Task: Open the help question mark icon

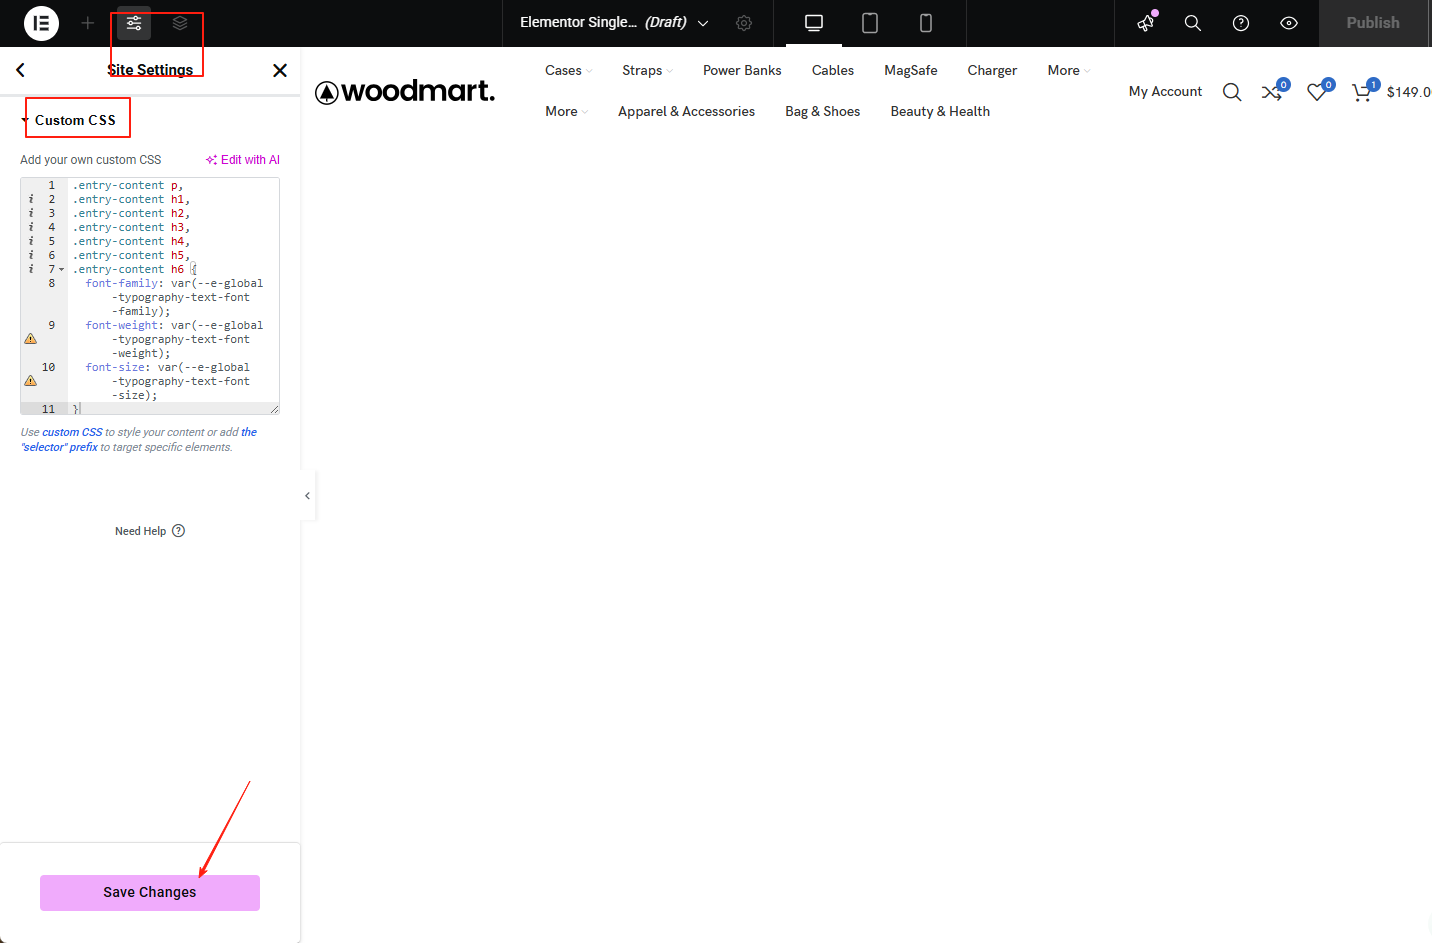Action: tap(1241, 23)
